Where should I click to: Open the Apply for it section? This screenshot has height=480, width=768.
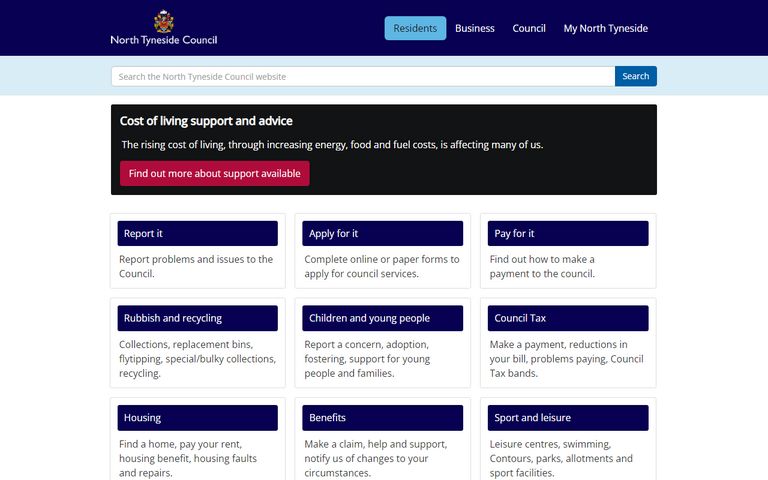click(383, 233)
